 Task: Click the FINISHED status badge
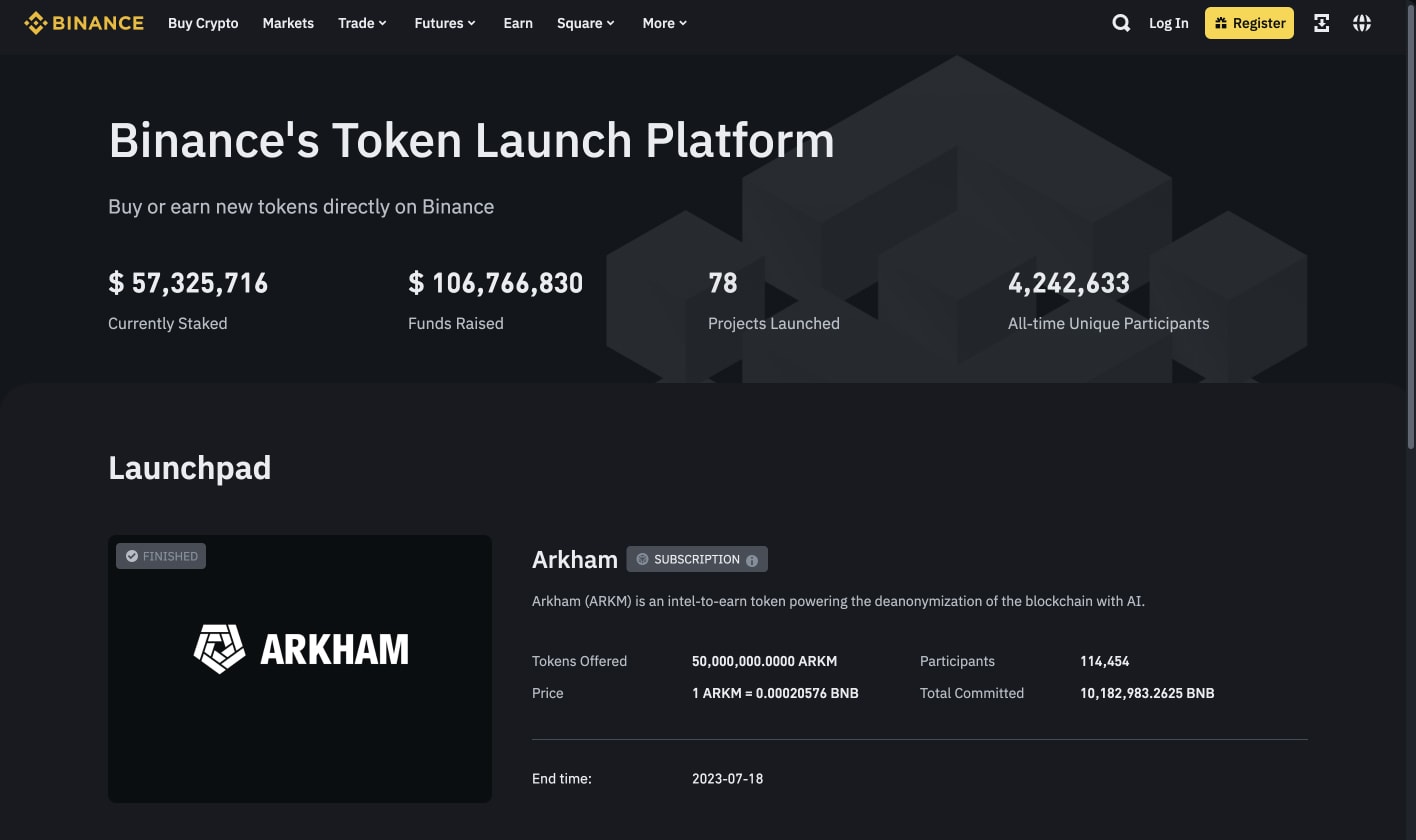(161, 556)
